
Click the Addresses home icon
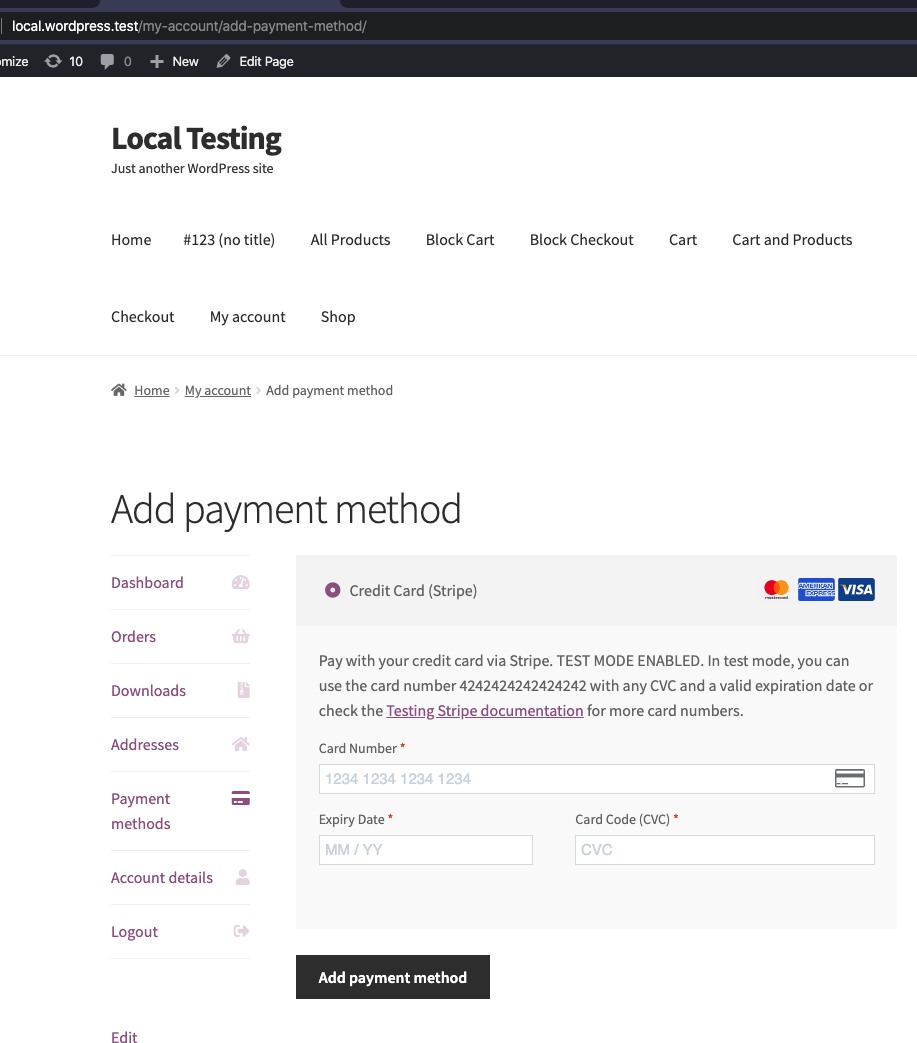[x=240, y=744]
